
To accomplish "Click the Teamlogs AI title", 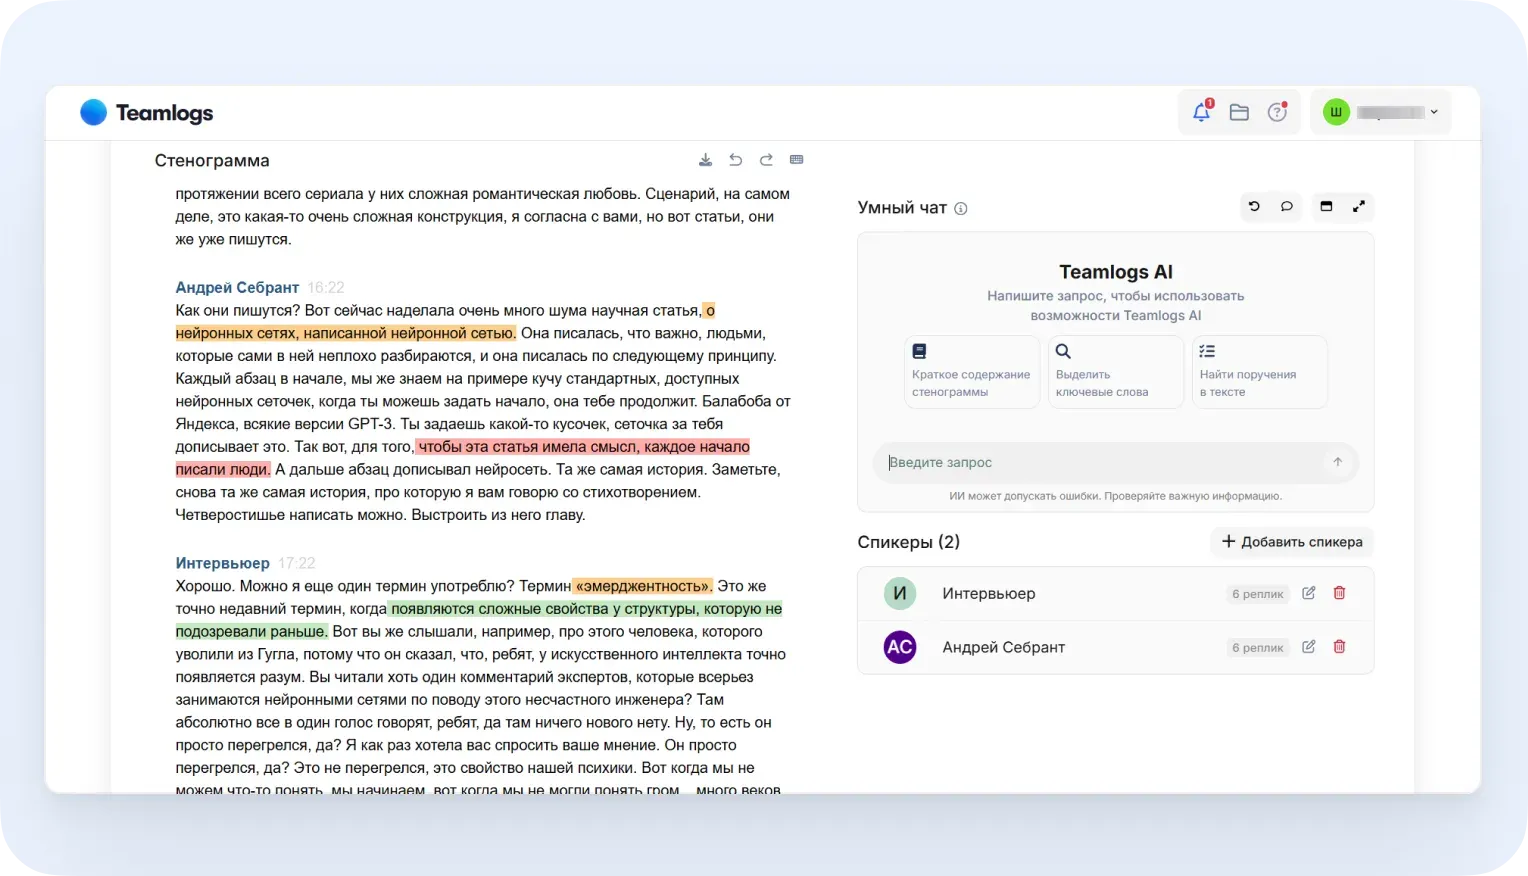I will coord(1116,272).
